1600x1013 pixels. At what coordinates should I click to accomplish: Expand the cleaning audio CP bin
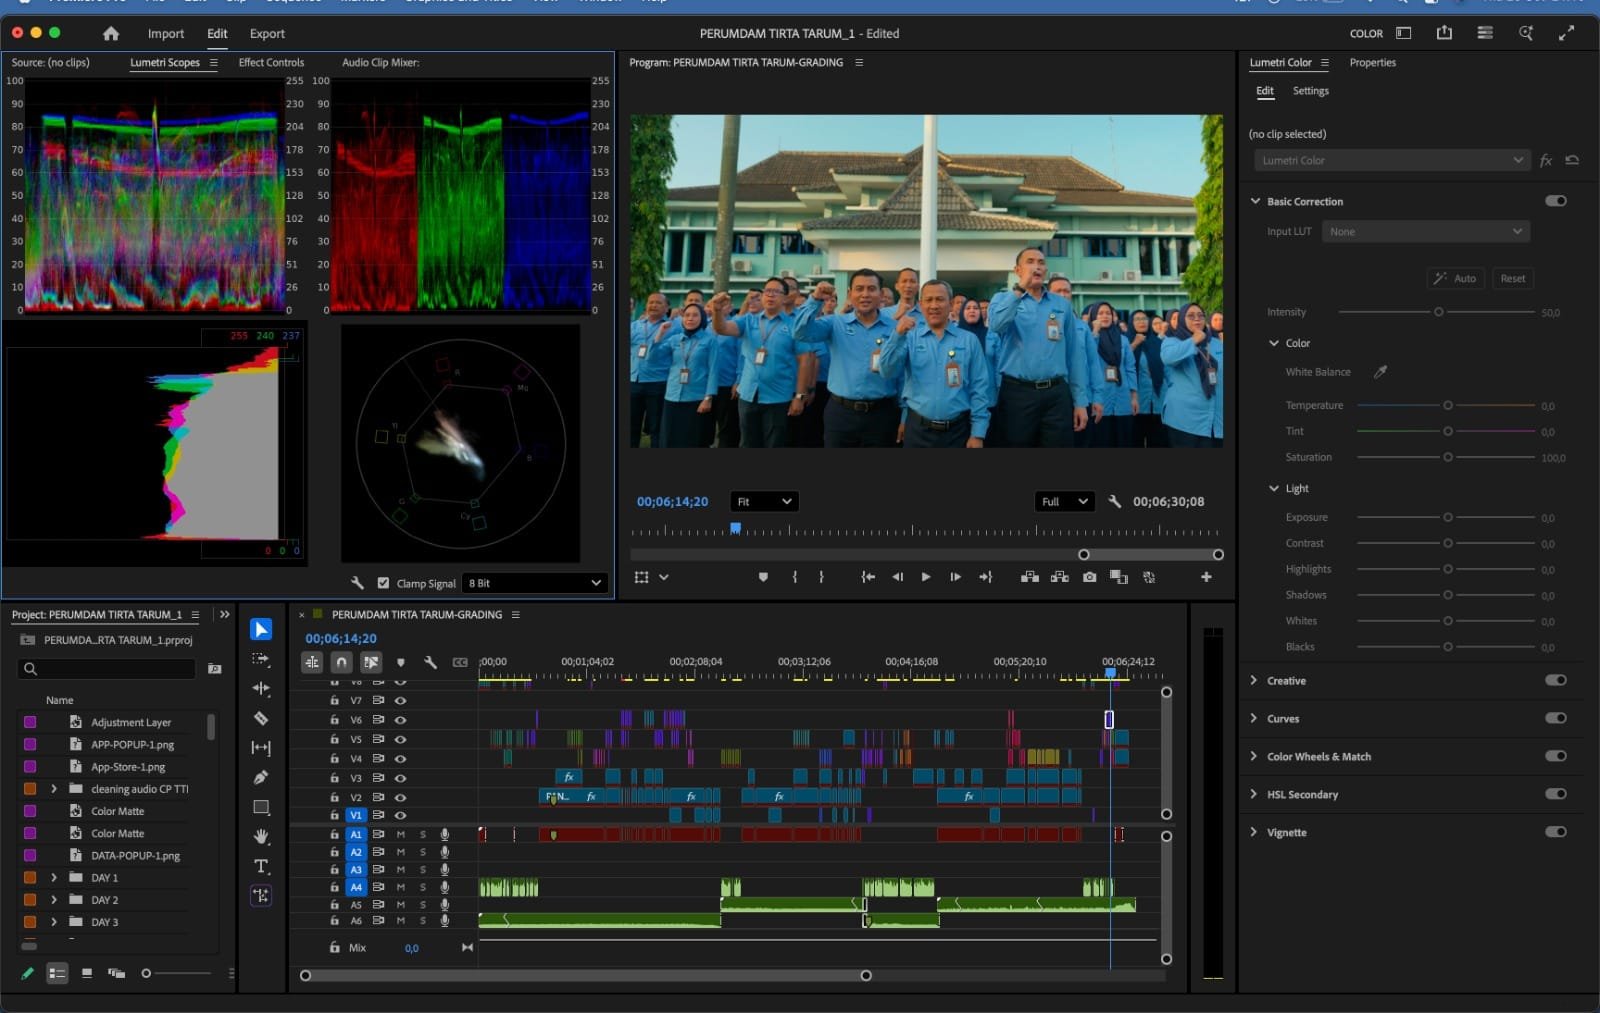tap(54, 789)
